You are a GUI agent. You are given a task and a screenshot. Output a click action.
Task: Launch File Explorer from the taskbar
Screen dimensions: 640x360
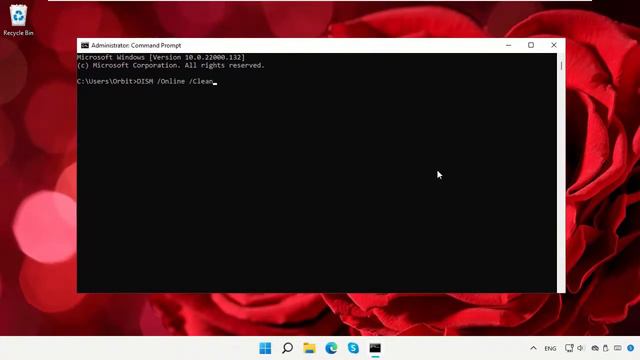pyautogui.click(x=309, y=348)
